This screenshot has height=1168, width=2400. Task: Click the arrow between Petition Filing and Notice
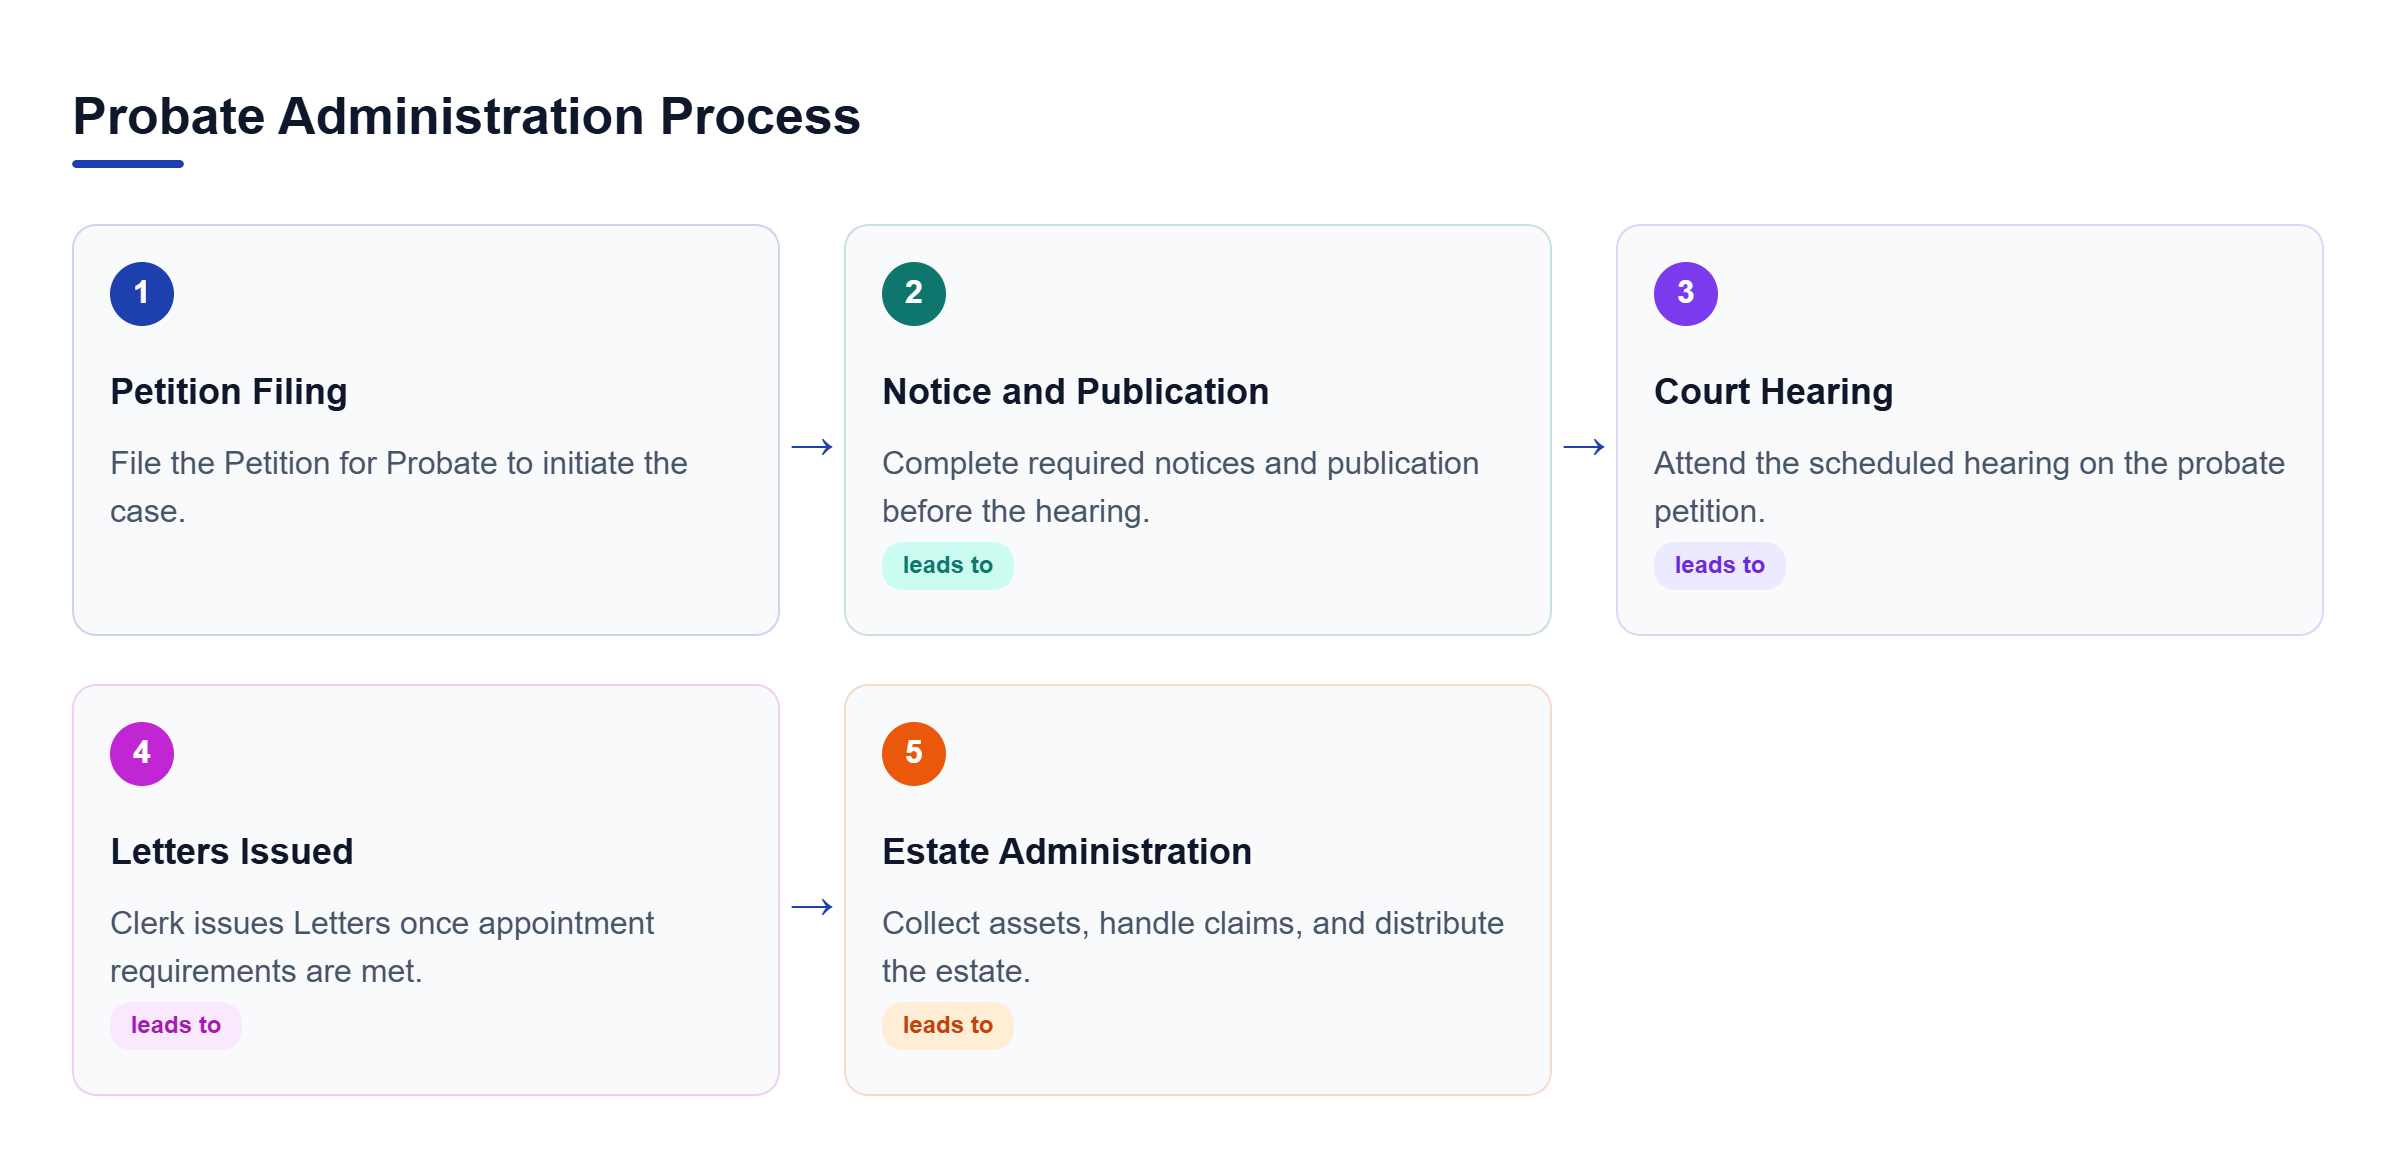click(812, 447)
